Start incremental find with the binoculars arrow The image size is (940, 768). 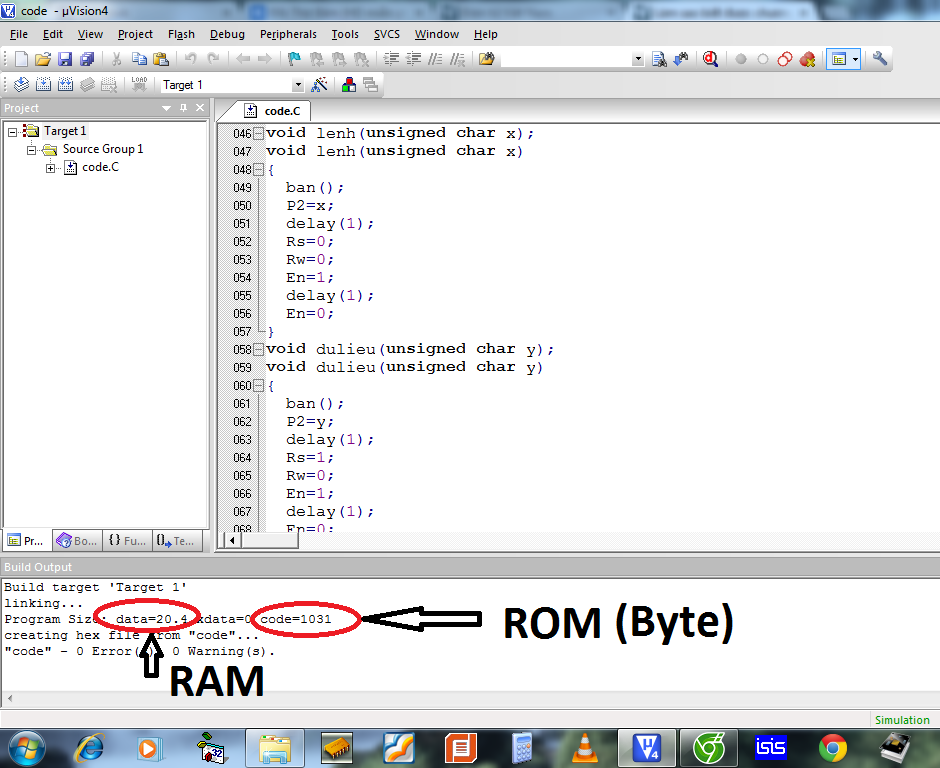pos(680,59)
